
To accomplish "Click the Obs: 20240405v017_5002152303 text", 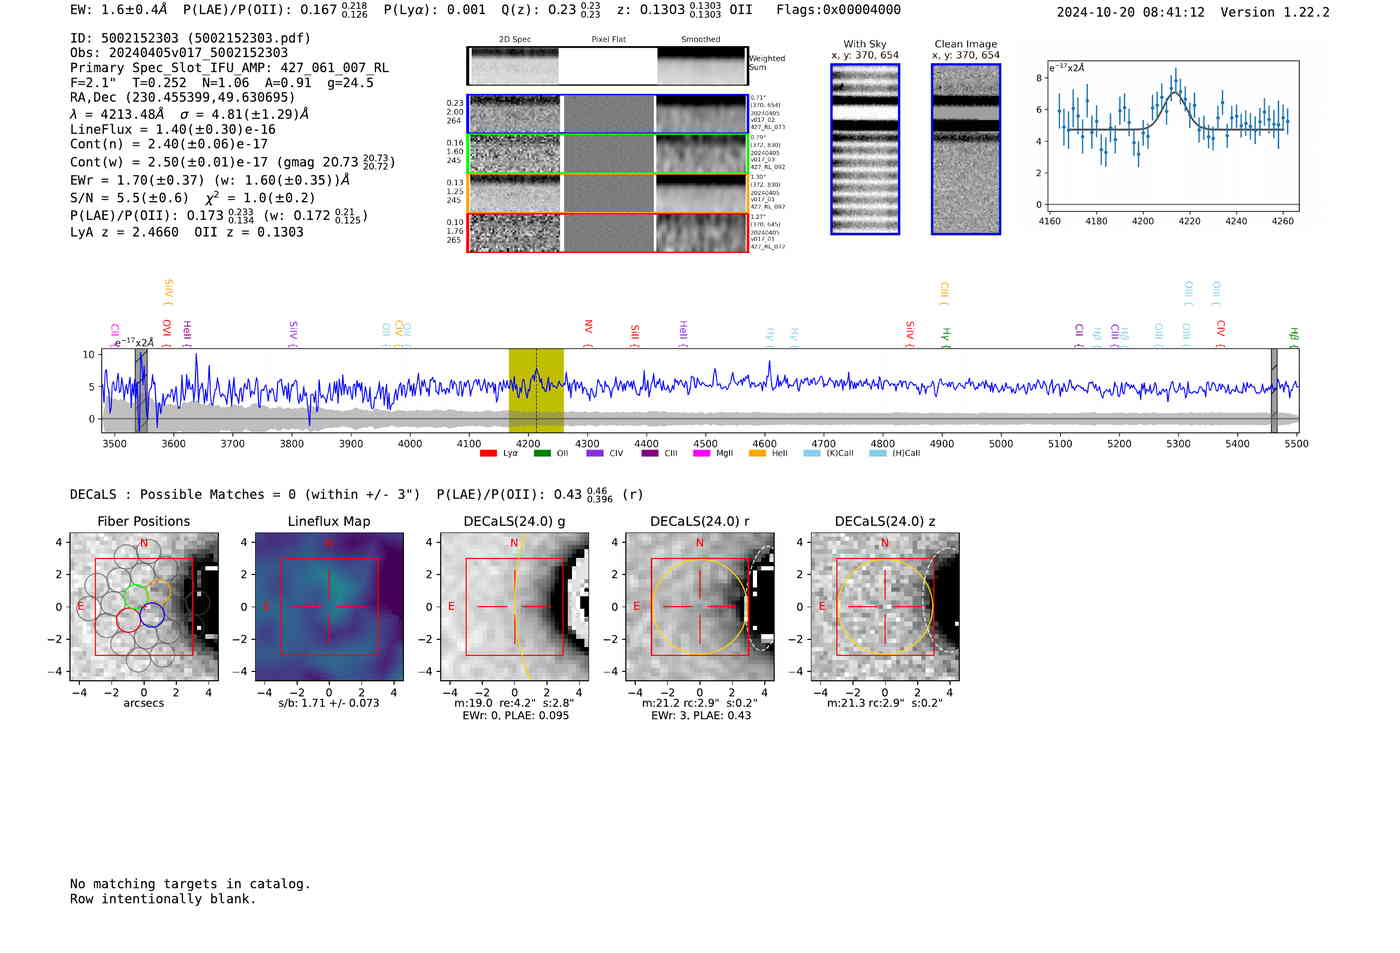I will click(179, 53).
